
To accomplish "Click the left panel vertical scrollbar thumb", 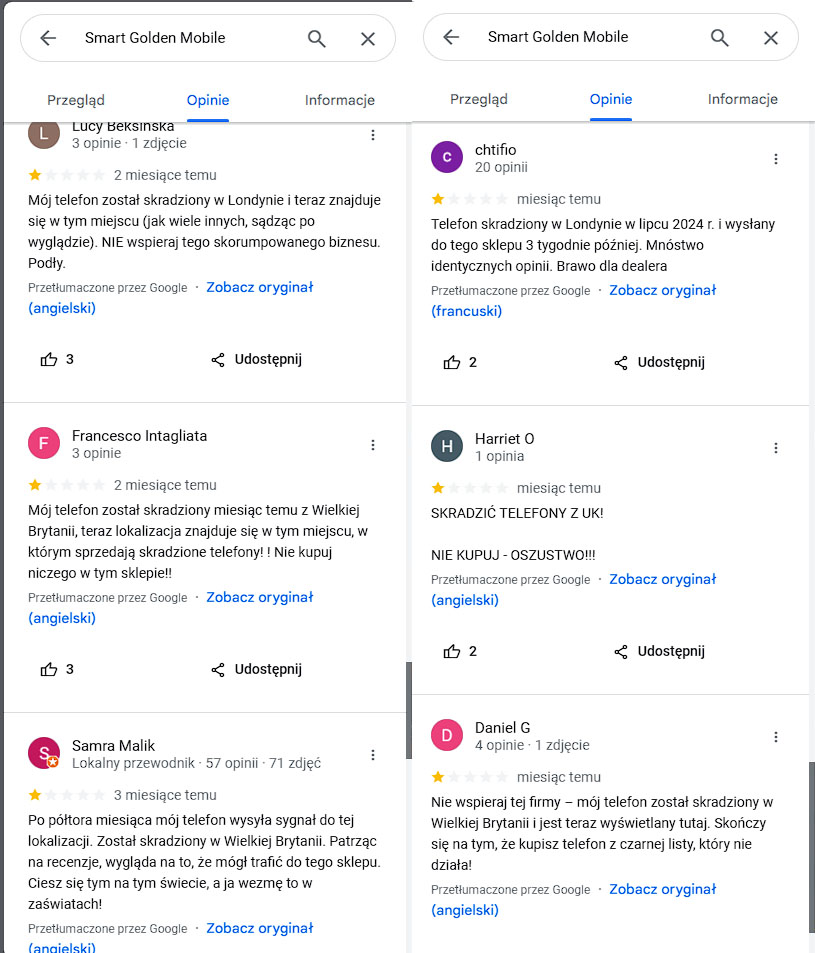I will [x=409, y=710].
